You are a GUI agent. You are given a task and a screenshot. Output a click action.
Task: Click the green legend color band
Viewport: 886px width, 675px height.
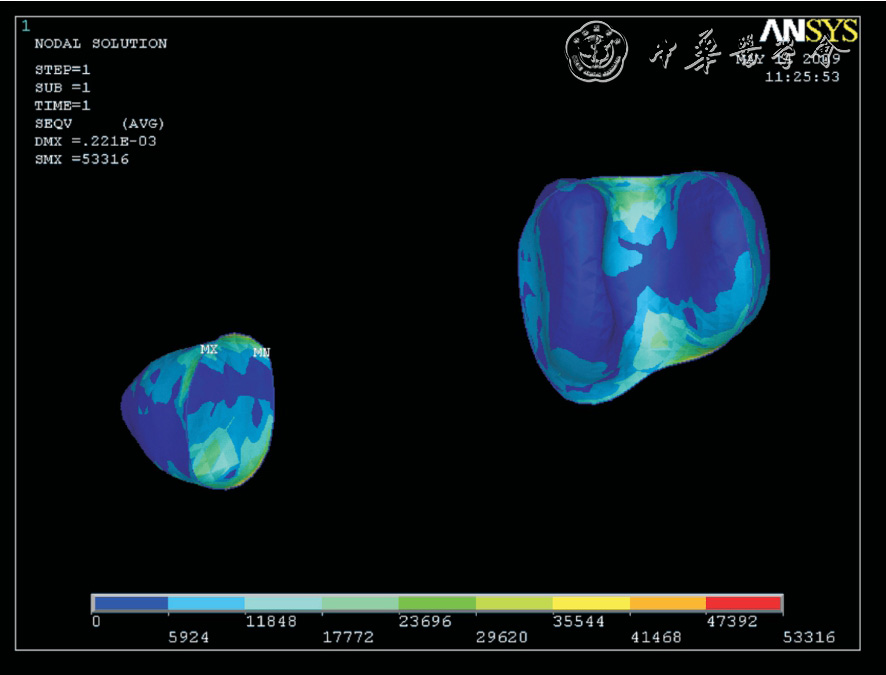click(437, 603)
